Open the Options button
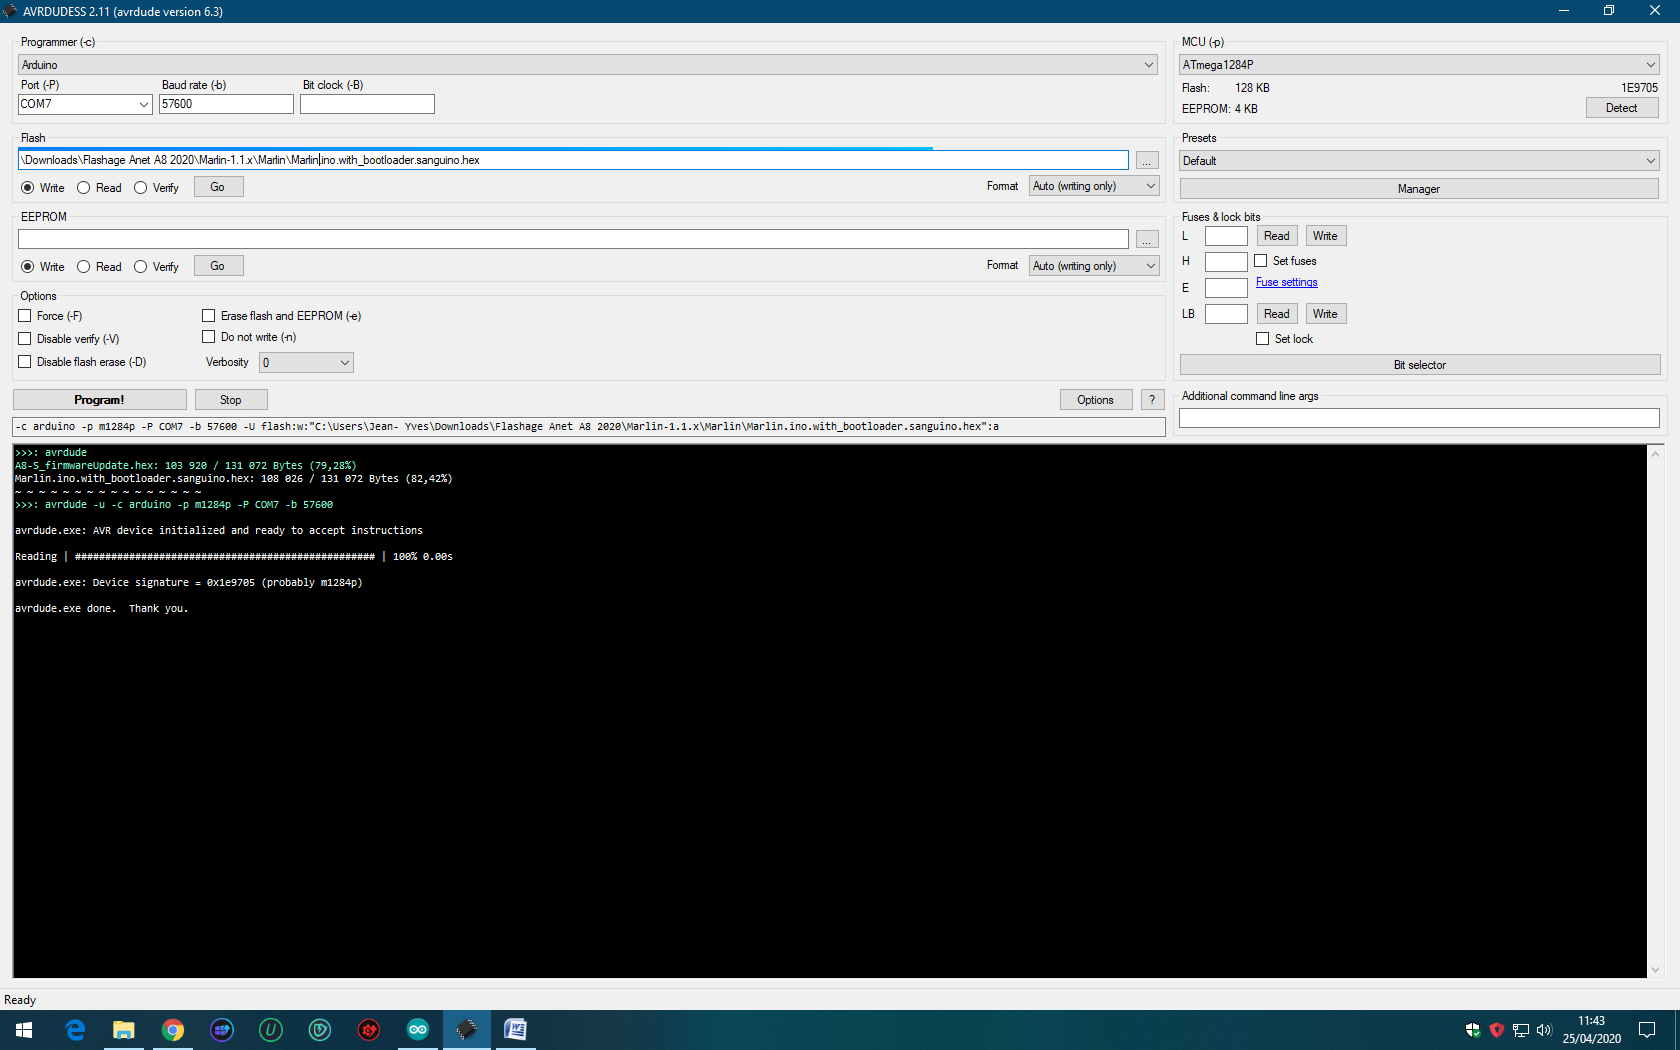 pos(1096,400)
